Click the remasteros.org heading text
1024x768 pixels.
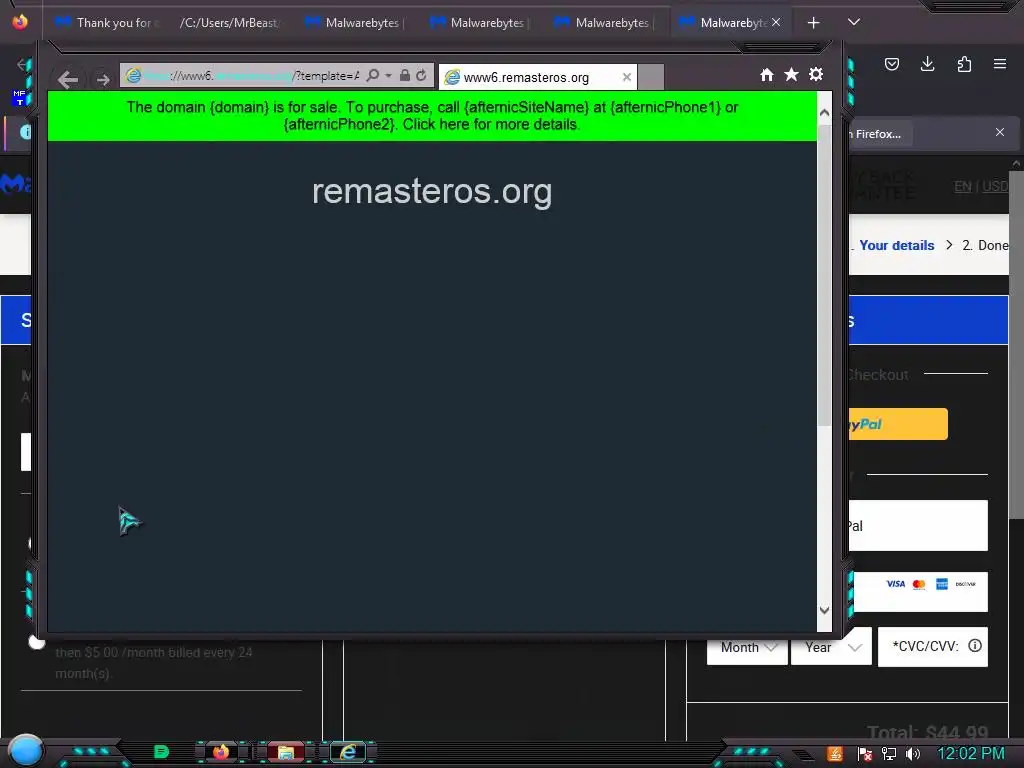(432, 191)
